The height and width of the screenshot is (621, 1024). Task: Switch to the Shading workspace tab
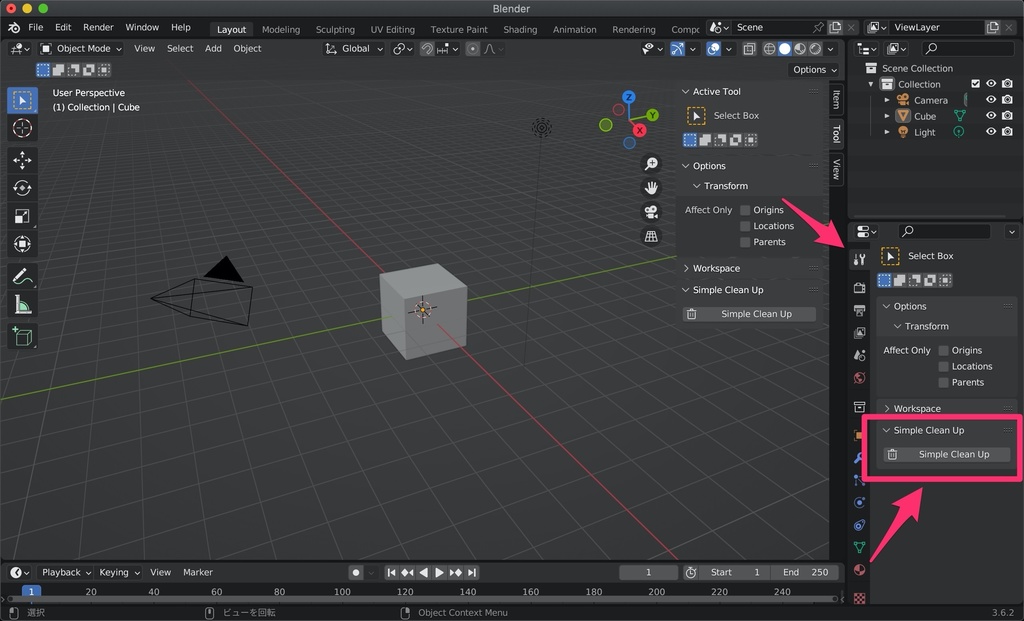click(520, 29)
